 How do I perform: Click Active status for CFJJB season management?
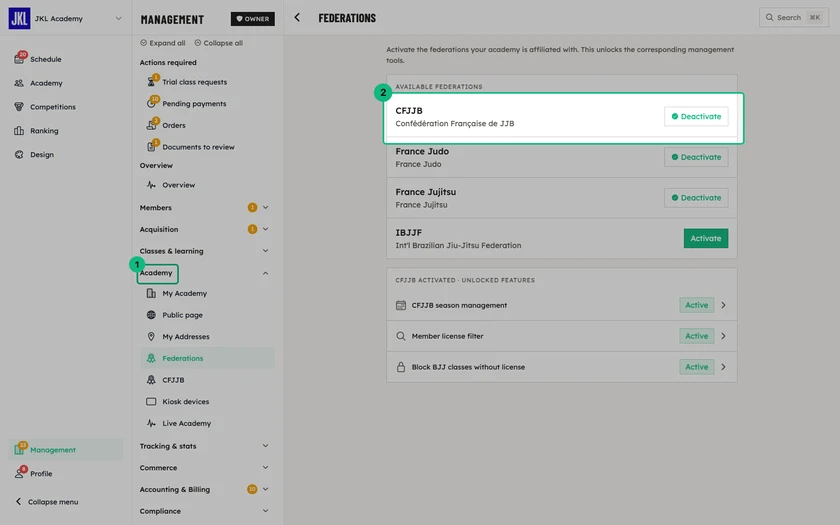click(696, 305)
